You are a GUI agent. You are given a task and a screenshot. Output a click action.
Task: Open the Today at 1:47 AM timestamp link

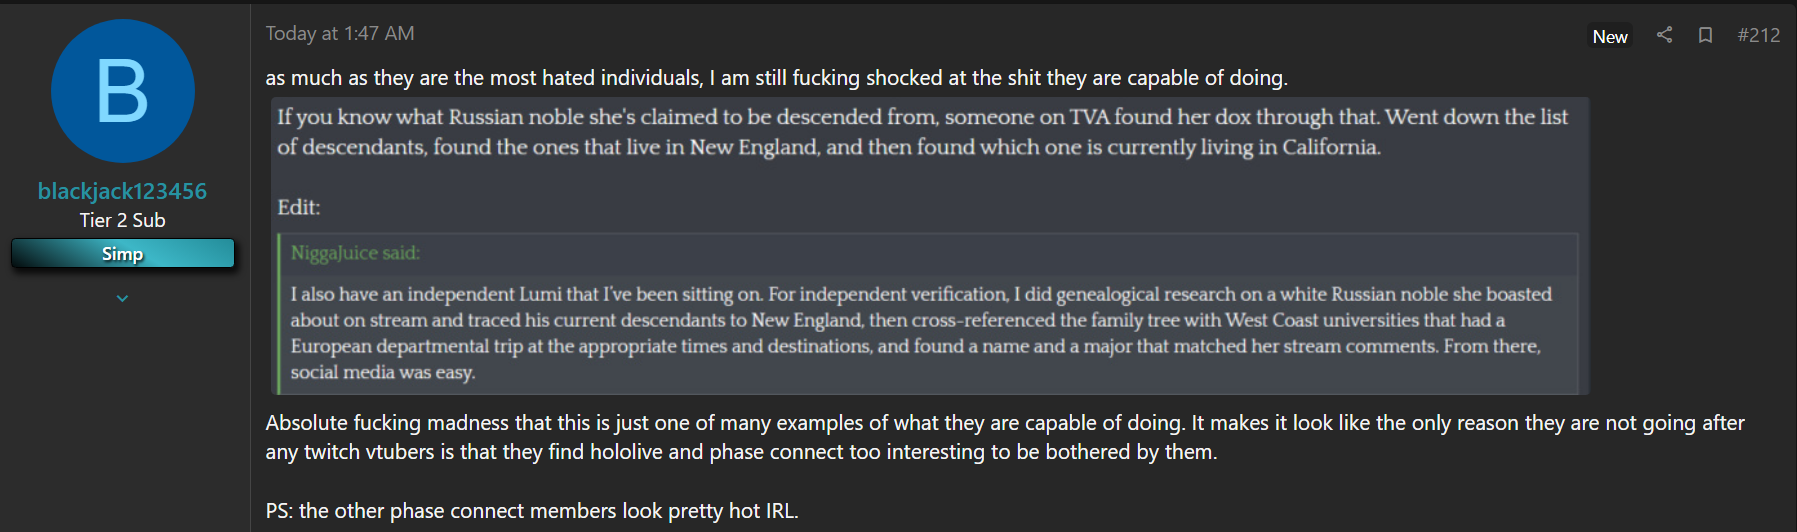click(340, 33)
